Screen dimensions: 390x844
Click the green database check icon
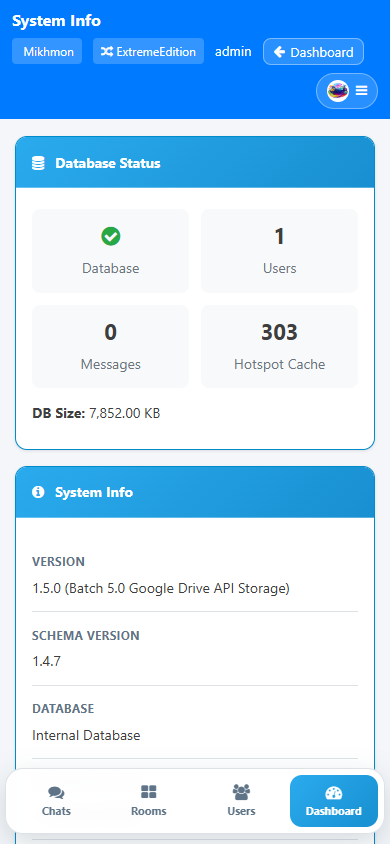click(111, 236)
